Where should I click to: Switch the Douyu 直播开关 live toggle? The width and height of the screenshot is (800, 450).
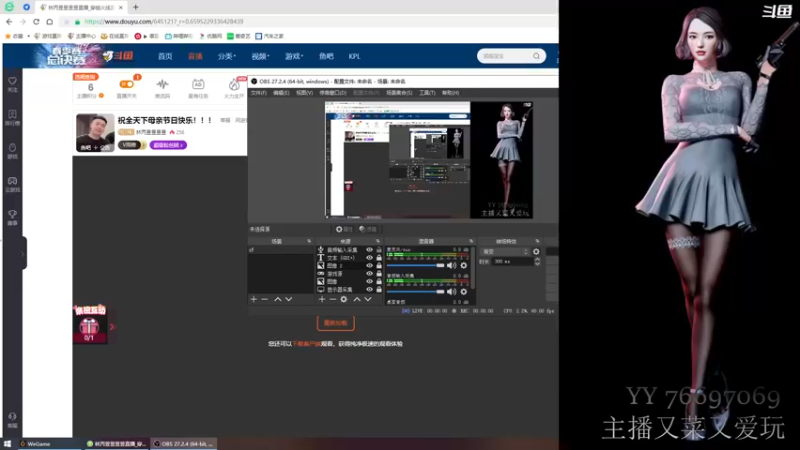(127, 84)
